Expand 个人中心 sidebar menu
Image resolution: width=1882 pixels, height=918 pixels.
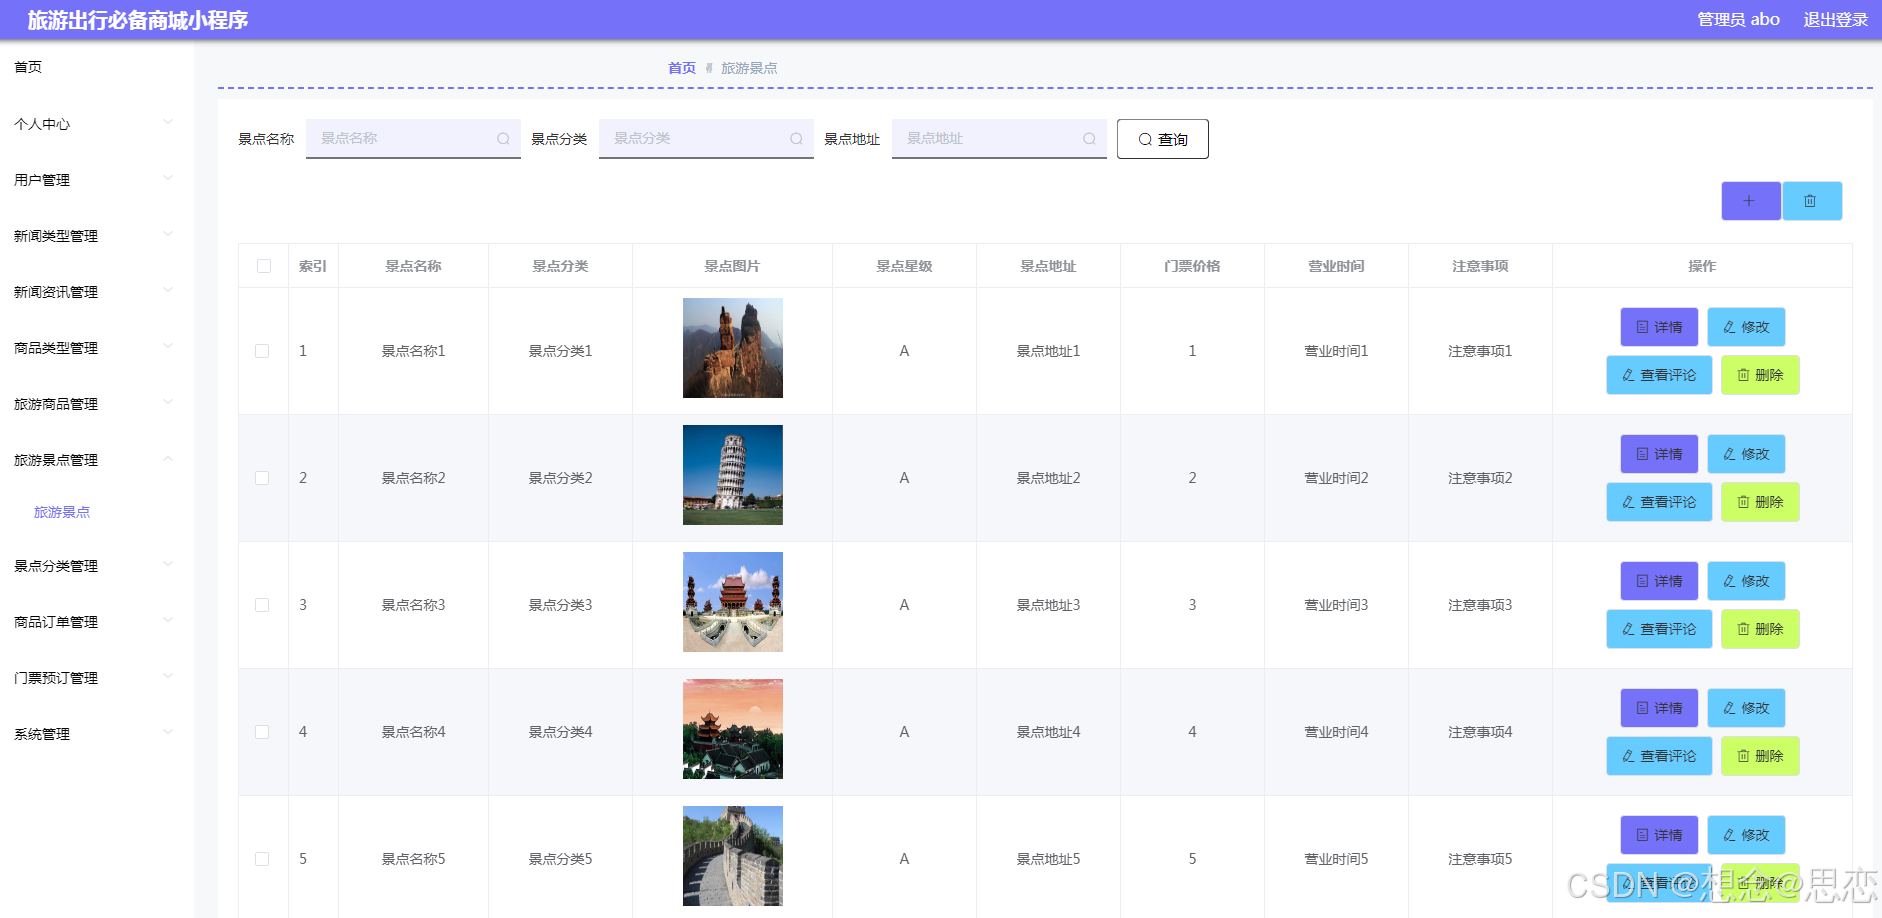[x=97, y=124]
